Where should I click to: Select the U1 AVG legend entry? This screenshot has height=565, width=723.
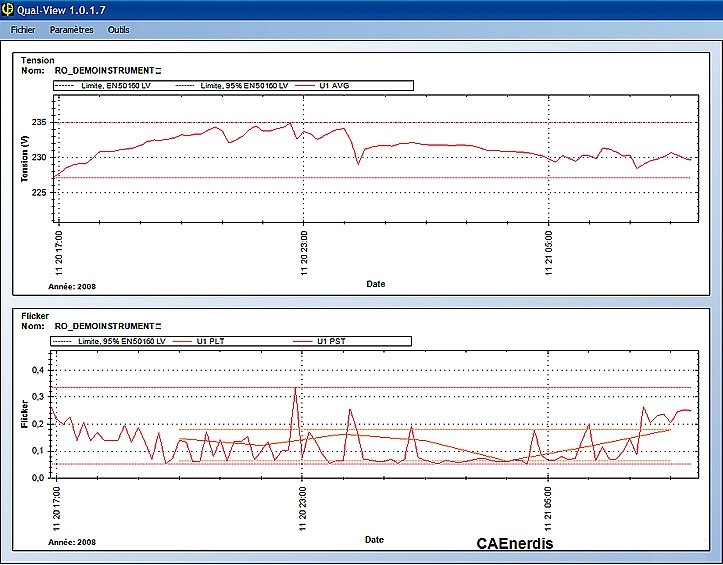pyautogui.click(x=322, y=86)
